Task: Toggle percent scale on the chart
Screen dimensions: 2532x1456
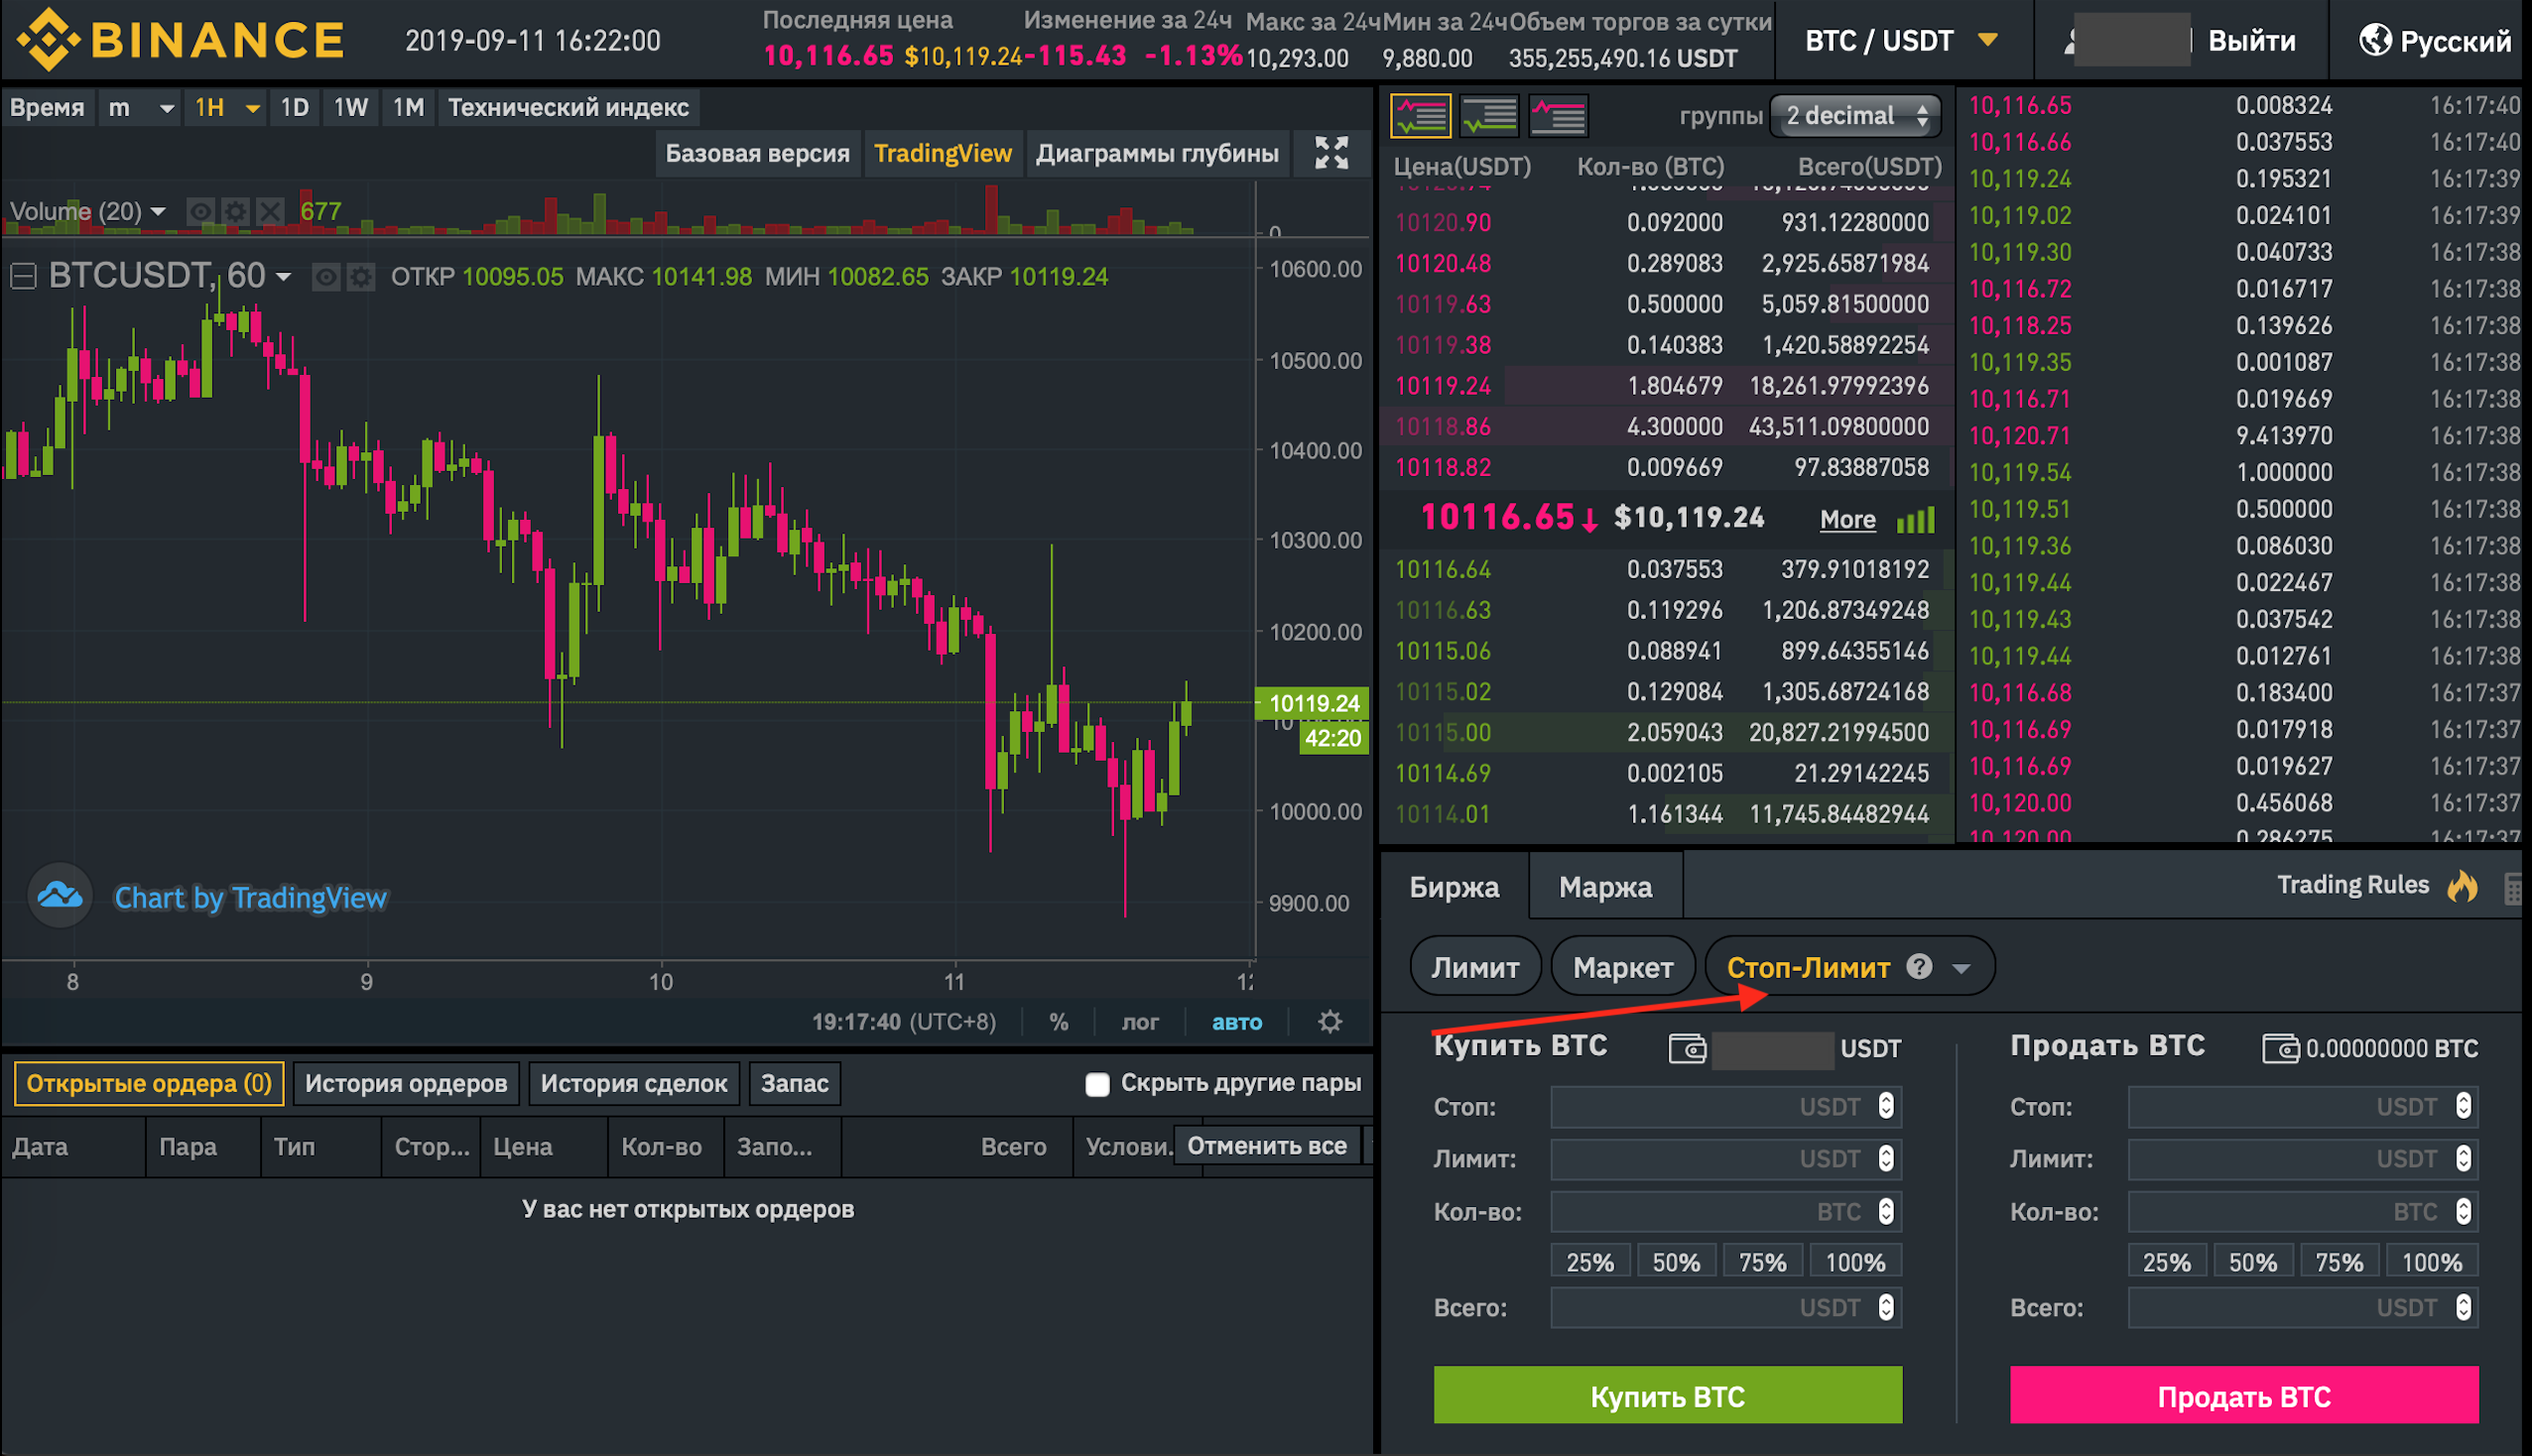Action: [x=1058, y=1021]
